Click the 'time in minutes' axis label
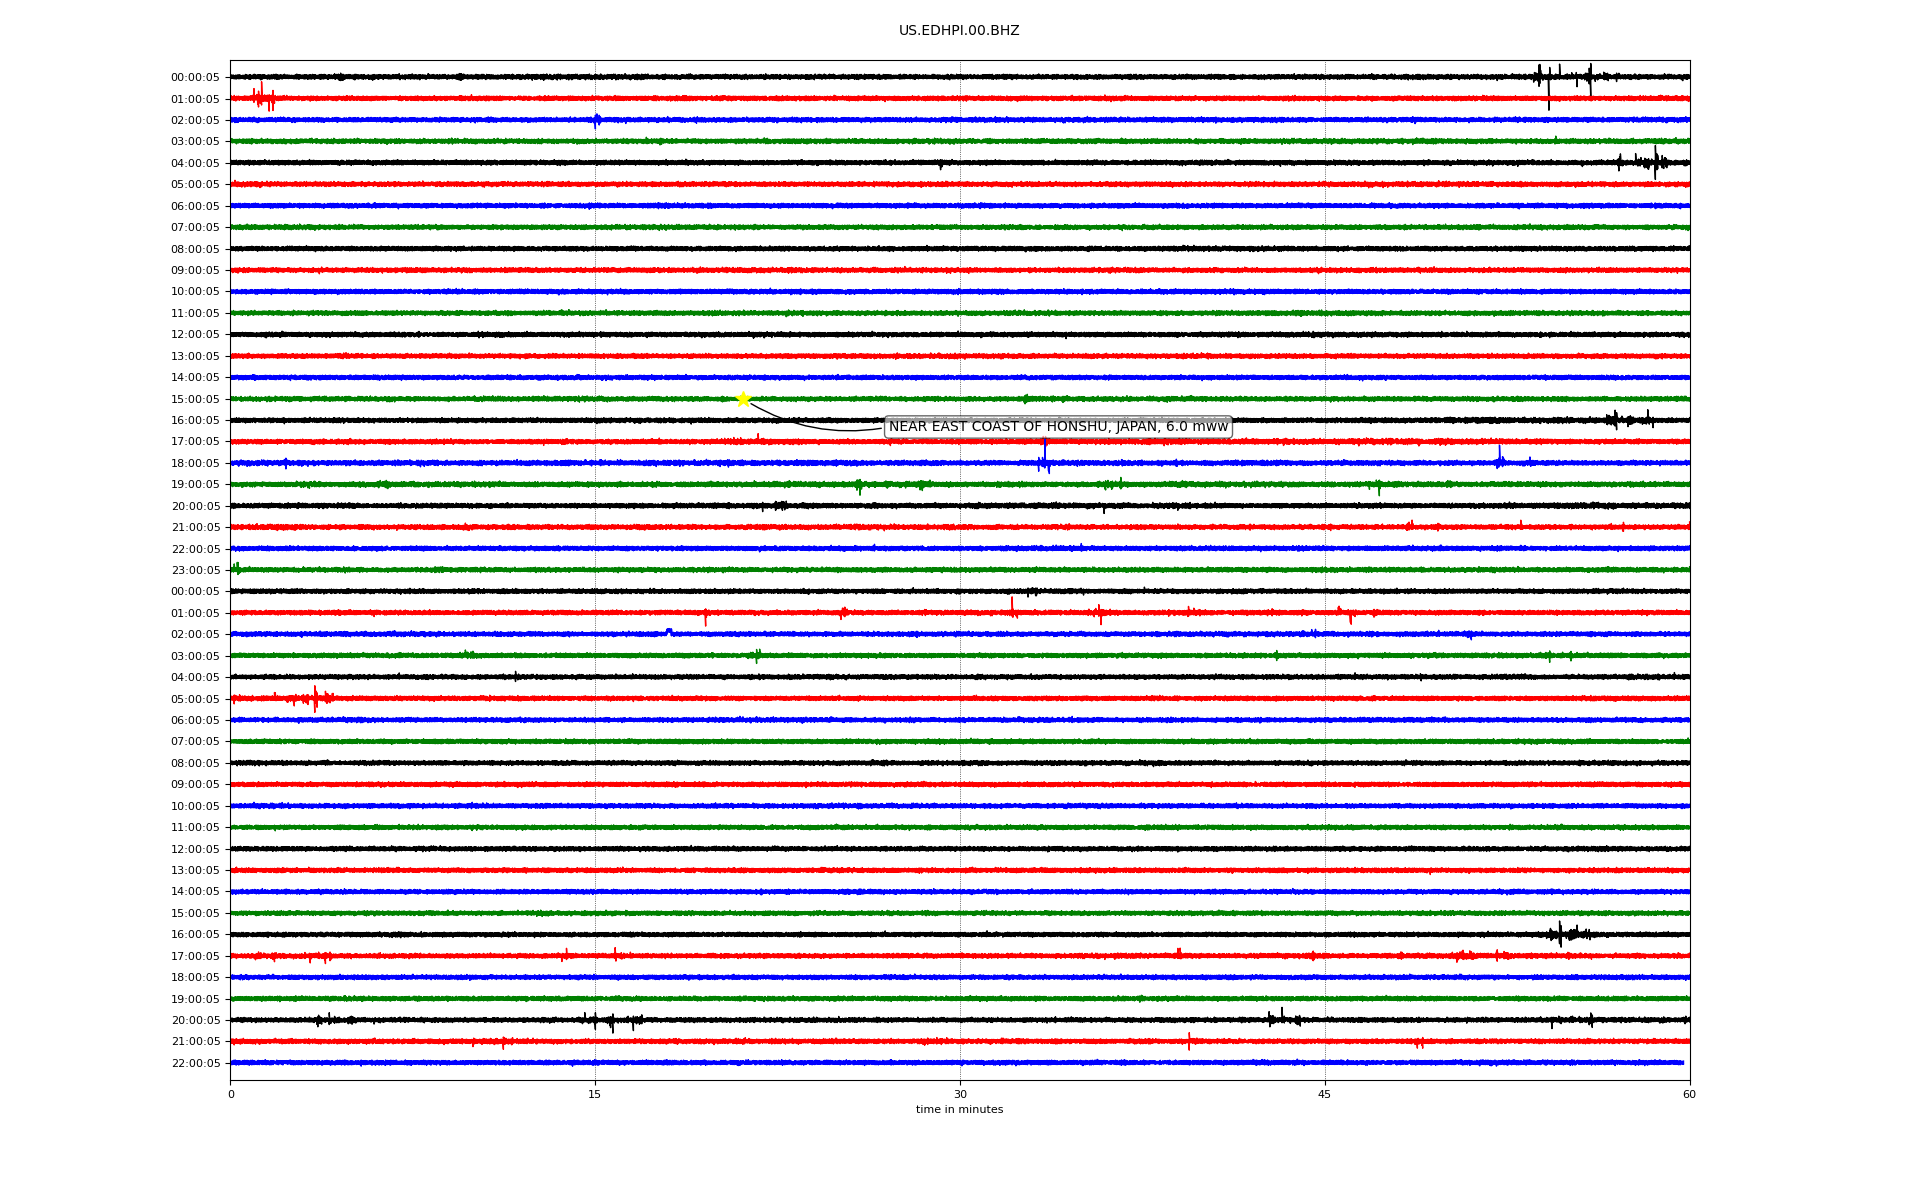The height and width of the screenshot is (1200, 1920). click(x=958, y=1110)
